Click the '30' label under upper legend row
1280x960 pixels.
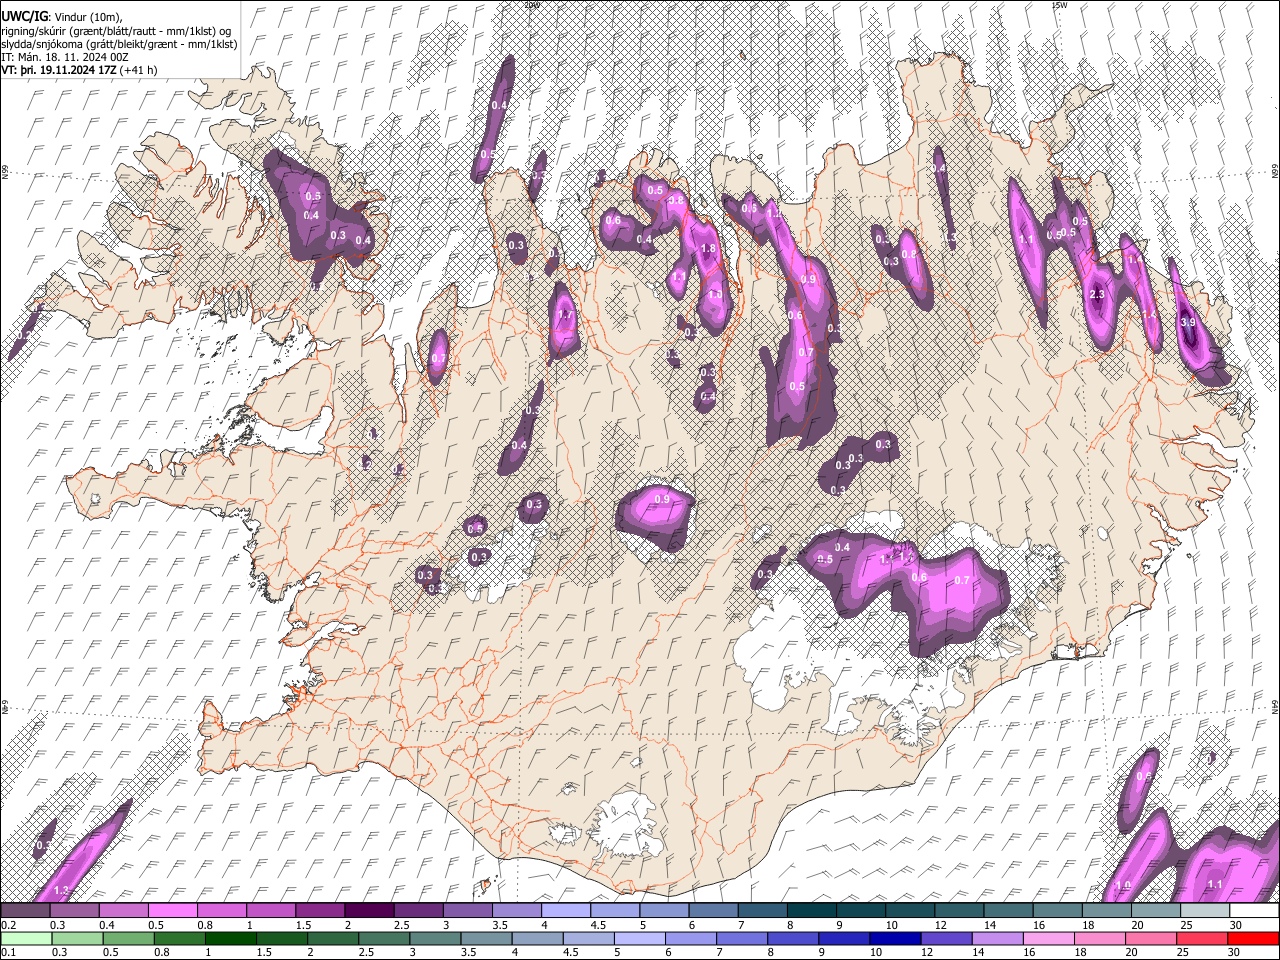coord(1236,925)
